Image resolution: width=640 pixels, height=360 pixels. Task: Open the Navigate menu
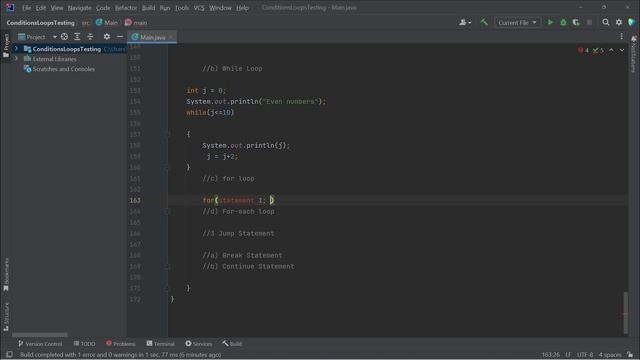click(x=80, y=8)
